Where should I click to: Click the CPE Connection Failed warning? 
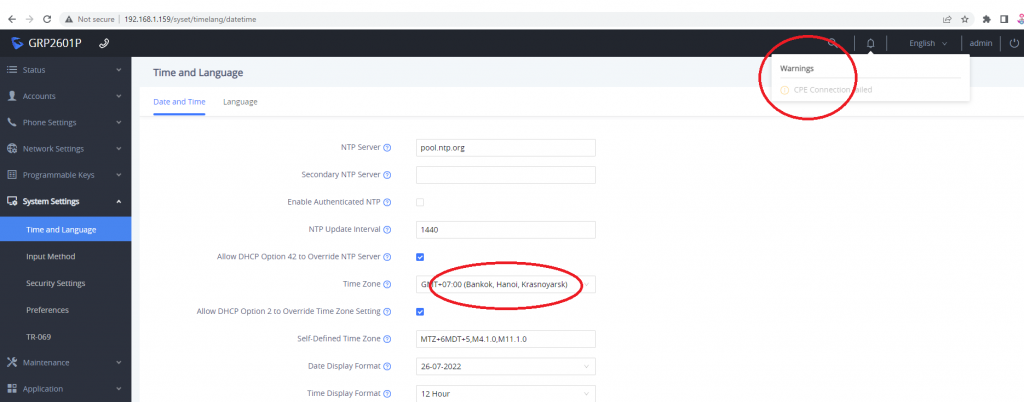tap(827, 90)
